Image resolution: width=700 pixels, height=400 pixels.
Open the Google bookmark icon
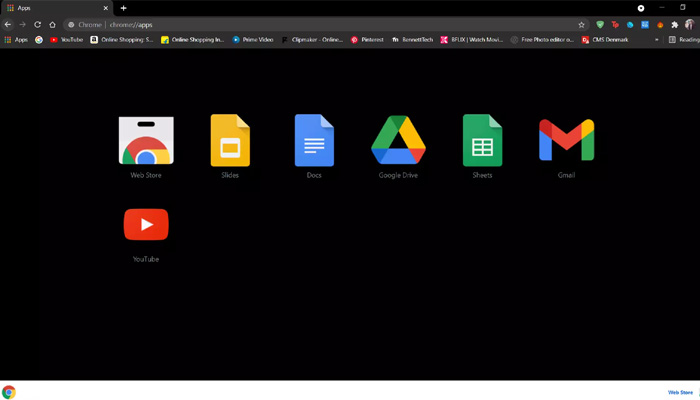pos(39,40)
